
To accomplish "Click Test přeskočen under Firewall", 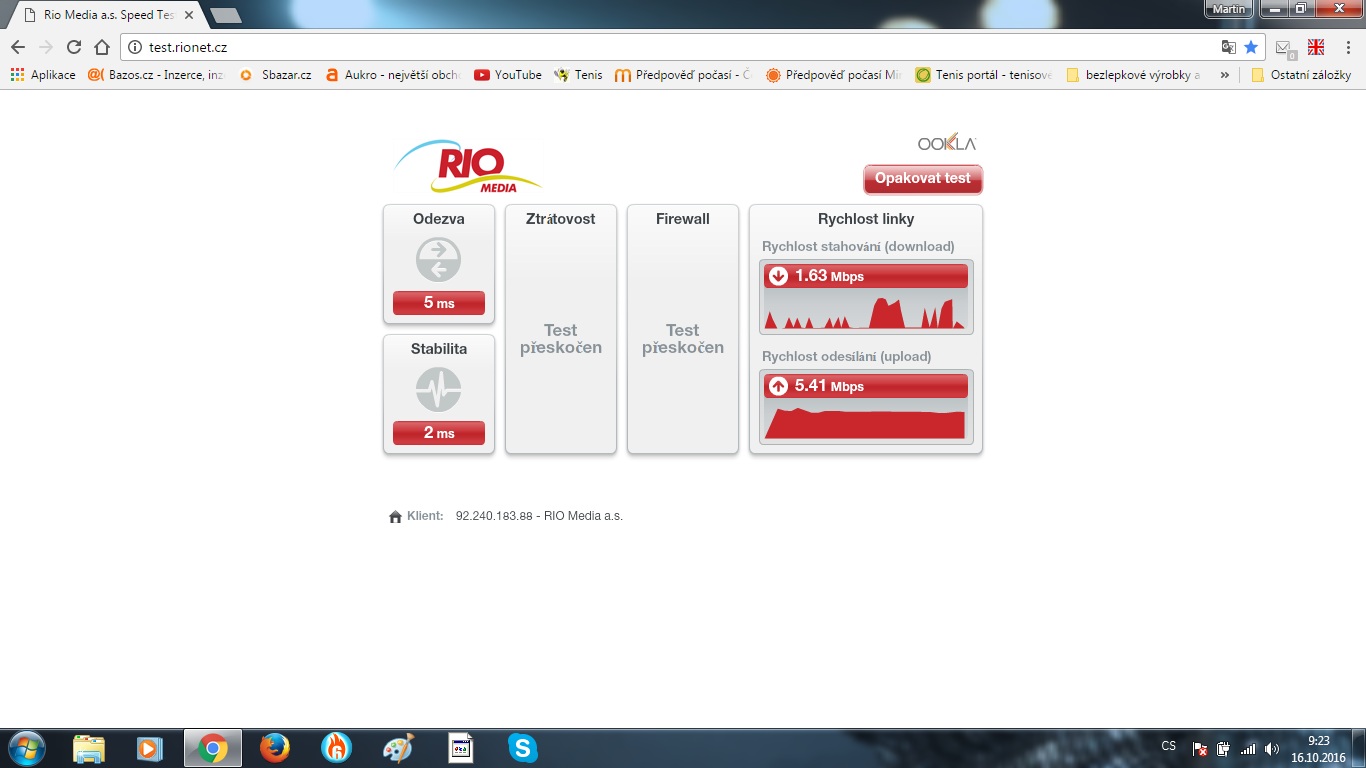I will coord(683,339).
